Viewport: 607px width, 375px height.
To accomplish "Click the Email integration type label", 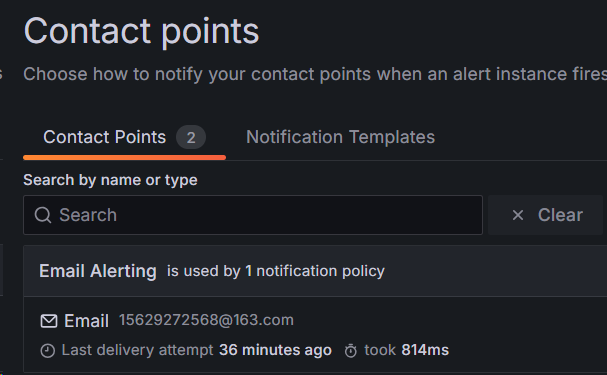I will tap(86, 321).
